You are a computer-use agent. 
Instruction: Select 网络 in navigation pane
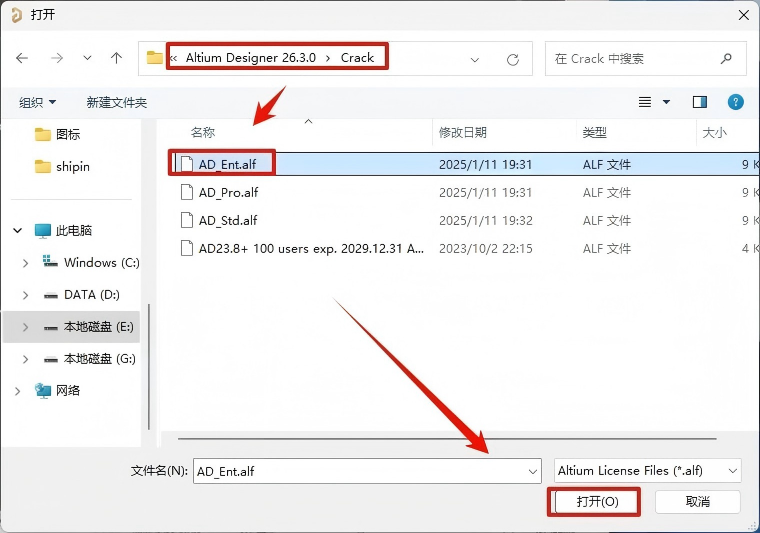[57, 391]
